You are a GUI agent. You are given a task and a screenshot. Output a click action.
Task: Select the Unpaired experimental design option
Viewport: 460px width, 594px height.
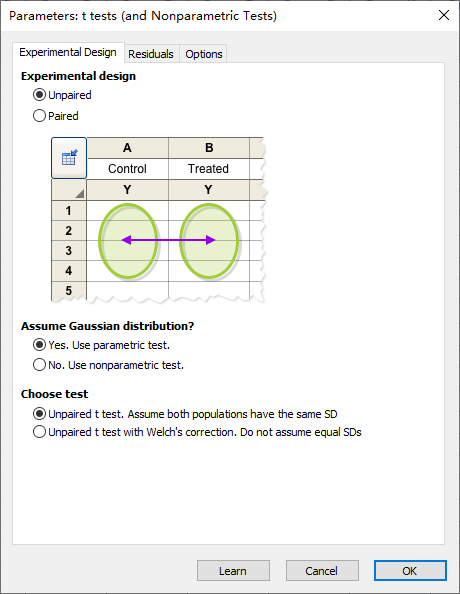(x=63, y=95)
